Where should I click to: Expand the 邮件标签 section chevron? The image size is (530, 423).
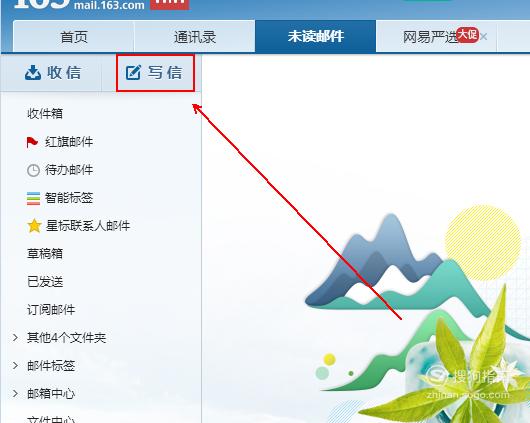tap(15, 366)
